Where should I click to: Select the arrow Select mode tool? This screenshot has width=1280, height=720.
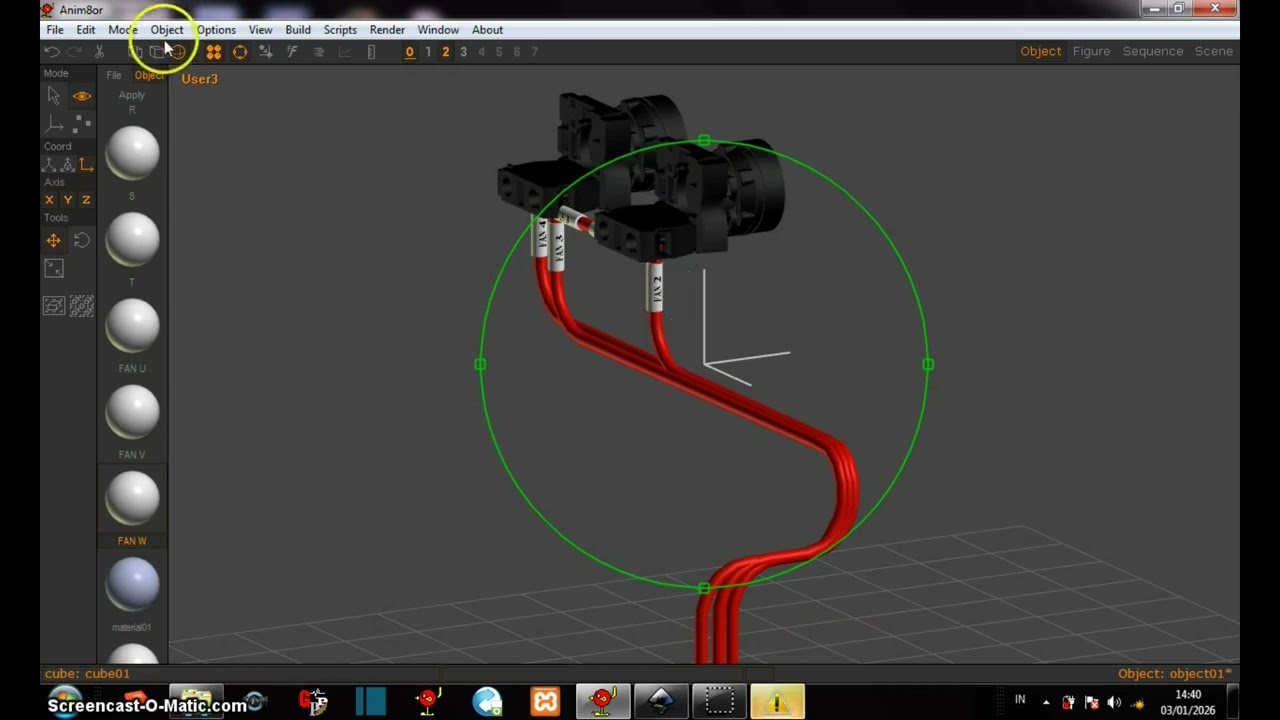(54, 96)
